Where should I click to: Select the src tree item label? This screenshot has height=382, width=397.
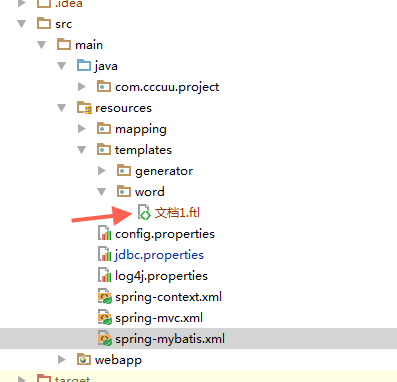click(63, 24)
